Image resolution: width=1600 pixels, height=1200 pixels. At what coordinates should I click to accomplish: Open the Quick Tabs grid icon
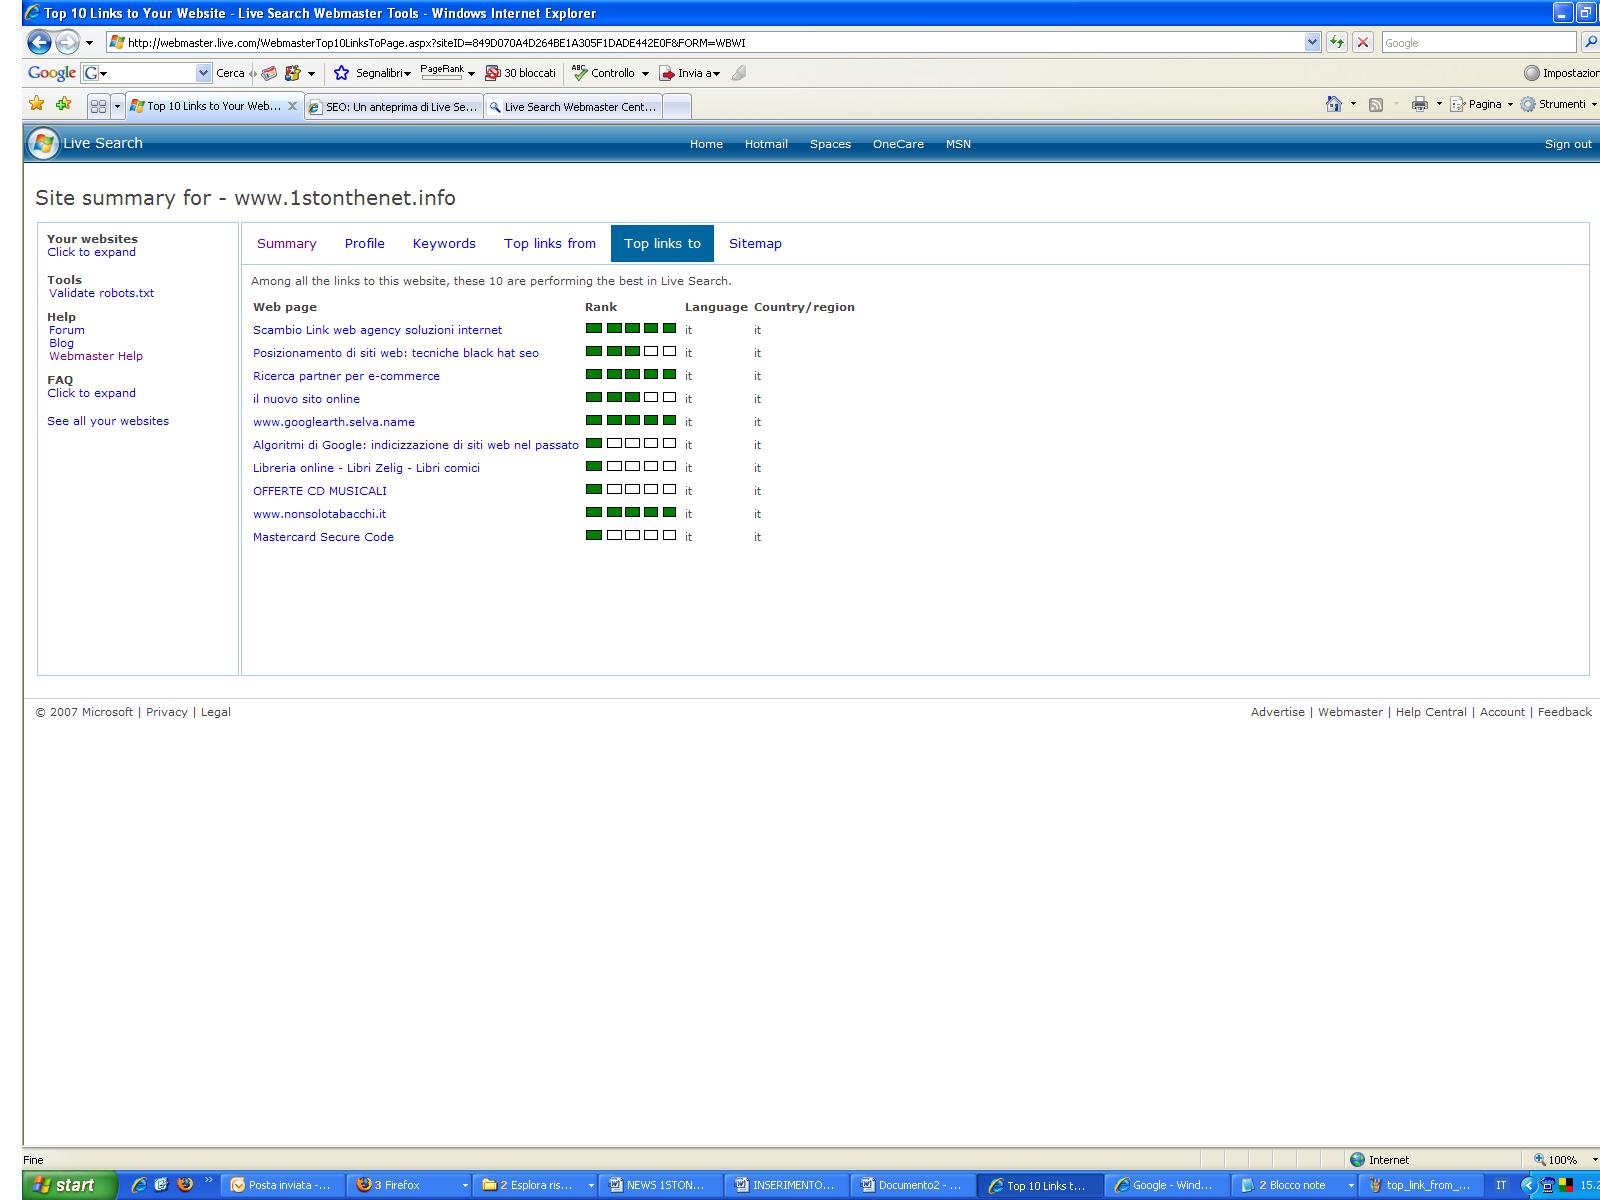point(98,106)
